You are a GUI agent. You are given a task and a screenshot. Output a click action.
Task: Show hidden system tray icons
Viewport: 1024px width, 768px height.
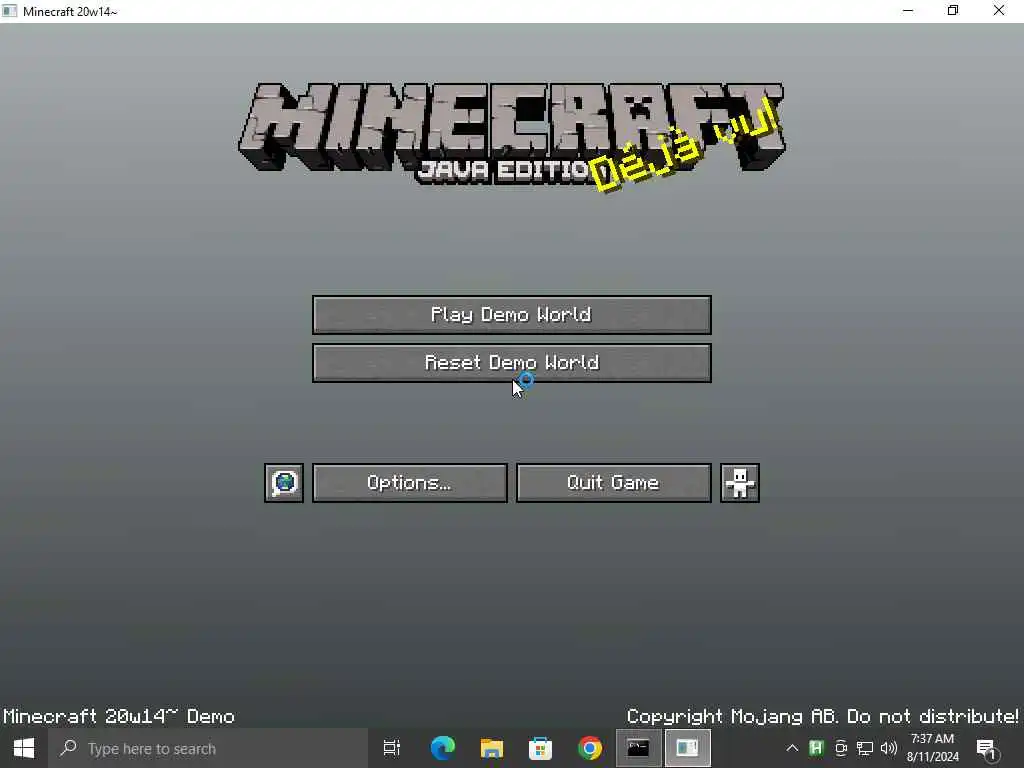click(x=792, y=748)
